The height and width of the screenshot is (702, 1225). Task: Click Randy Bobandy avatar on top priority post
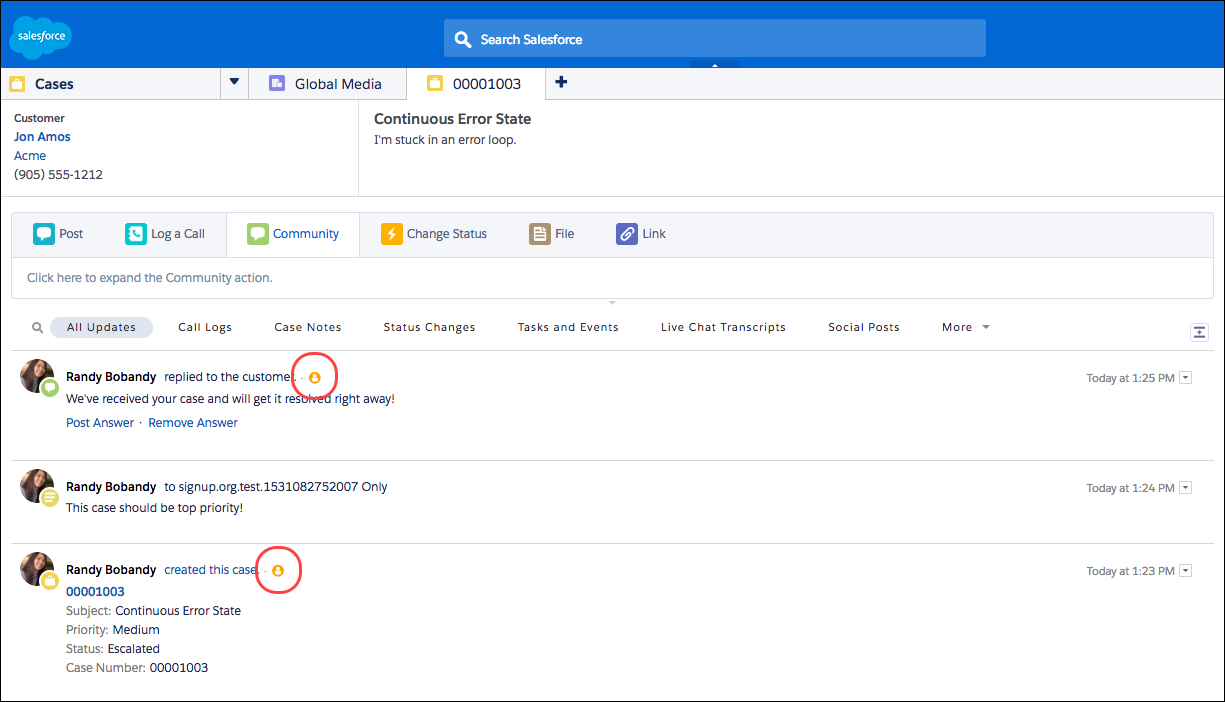pyautogui.click(x=37, y=486)
